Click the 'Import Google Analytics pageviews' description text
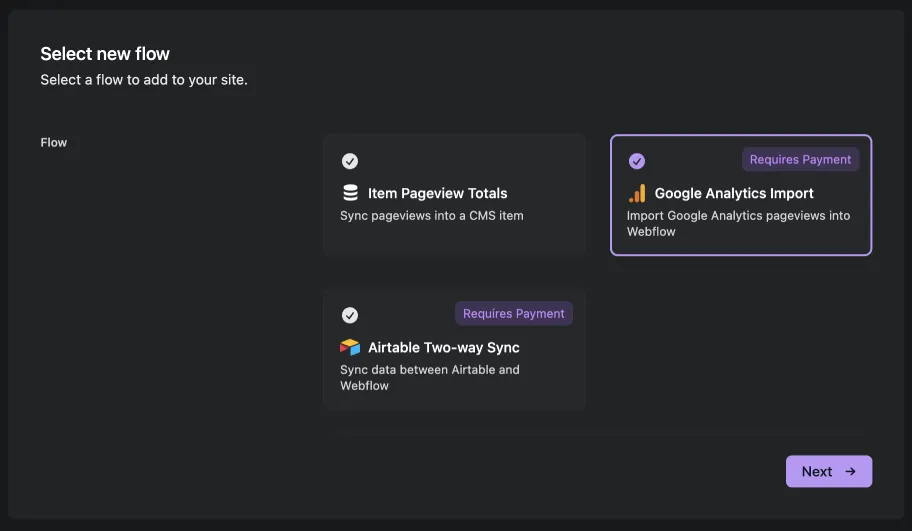This screenshot has height=531, width=912. [738, 223]
